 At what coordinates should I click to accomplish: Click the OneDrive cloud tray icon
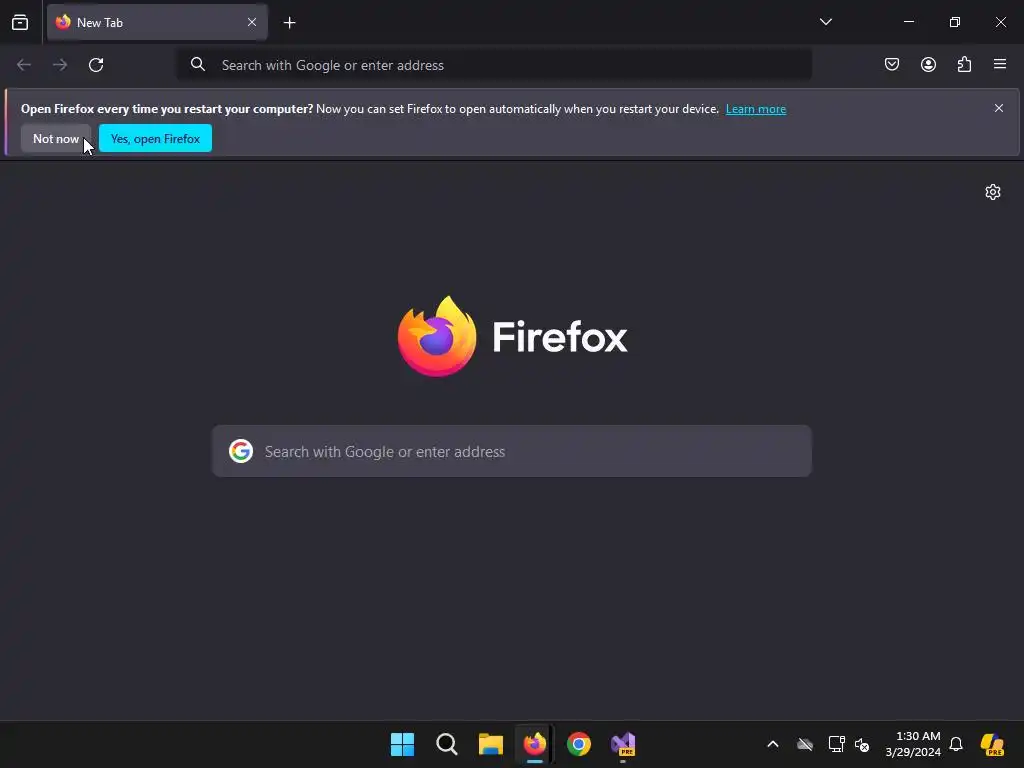pyautogui.click(x=805, y=744)
